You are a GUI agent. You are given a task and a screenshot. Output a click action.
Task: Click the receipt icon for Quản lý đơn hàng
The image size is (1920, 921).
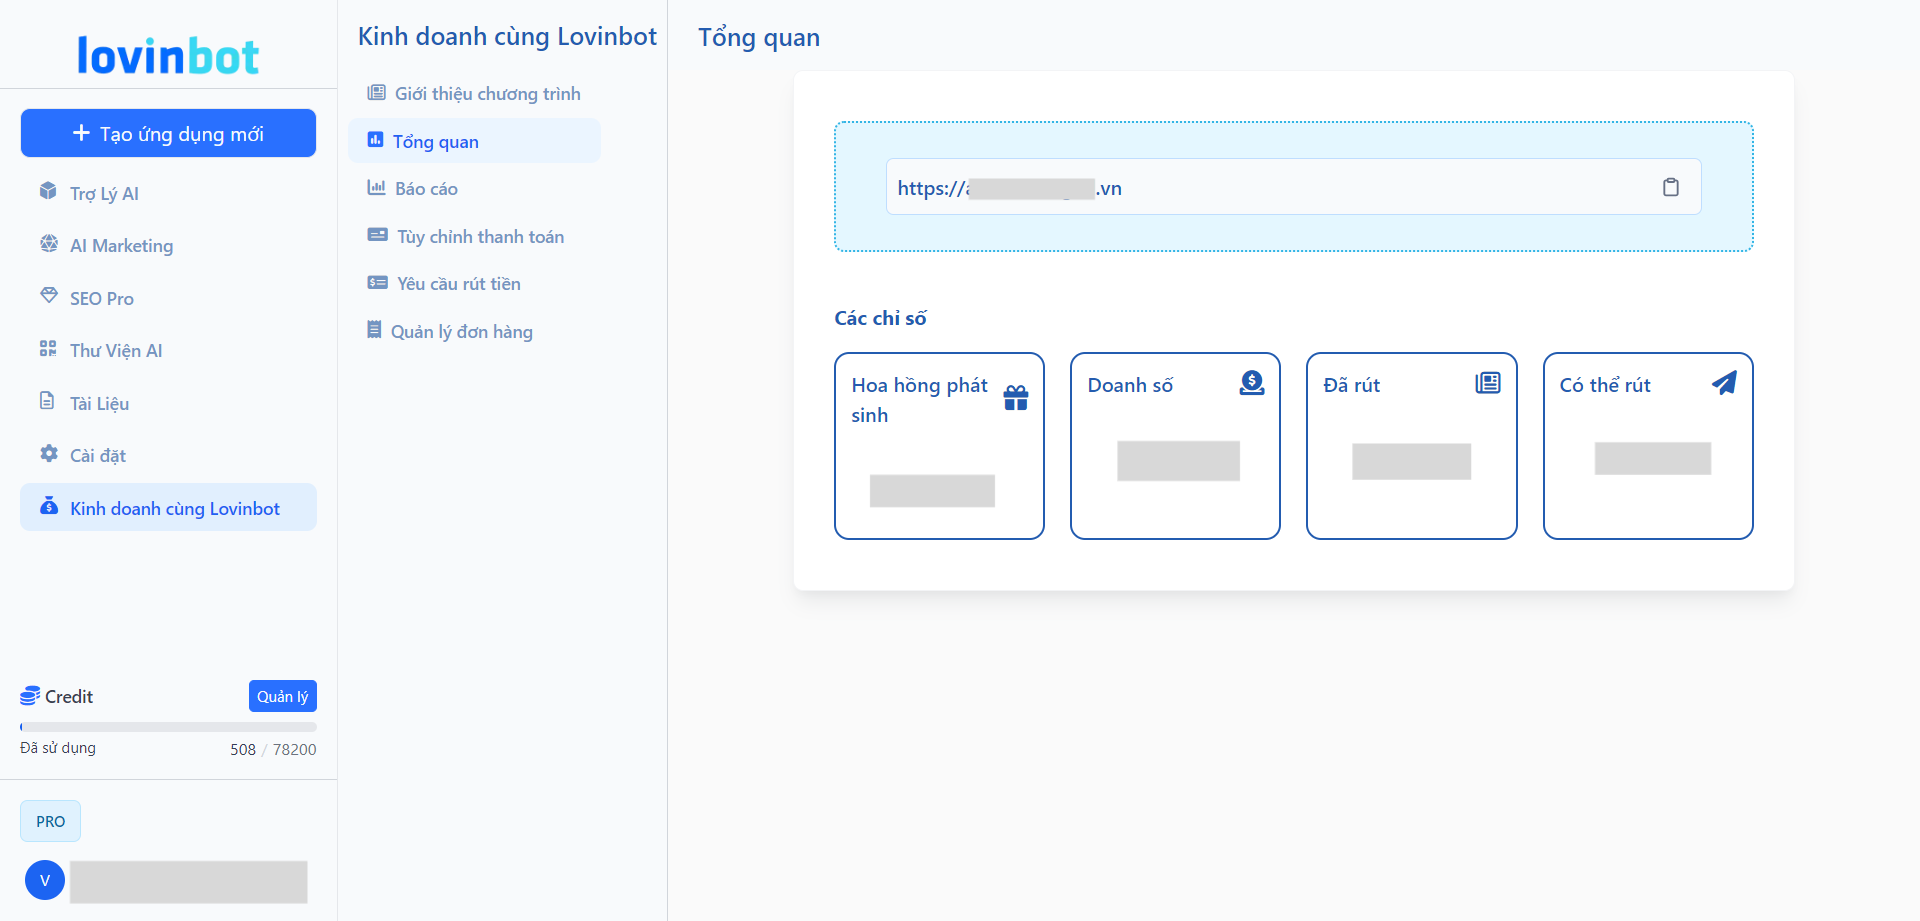click(374, 330)
